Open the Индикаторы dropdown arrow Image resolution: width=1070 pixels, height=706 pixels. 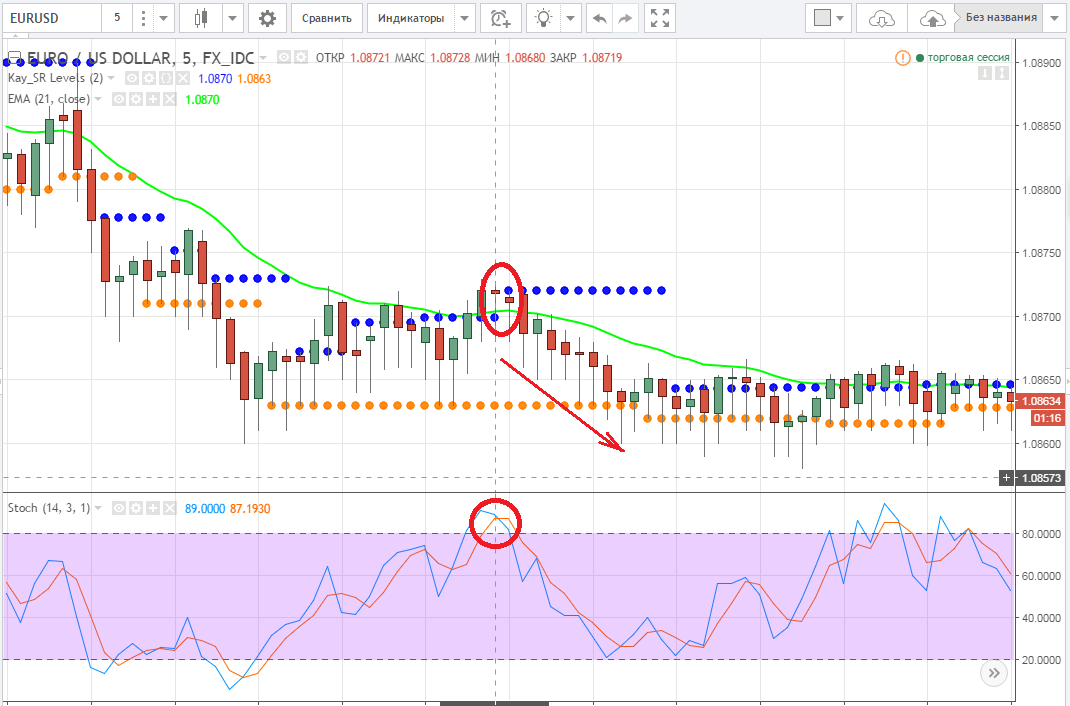[x=463, y=18]
